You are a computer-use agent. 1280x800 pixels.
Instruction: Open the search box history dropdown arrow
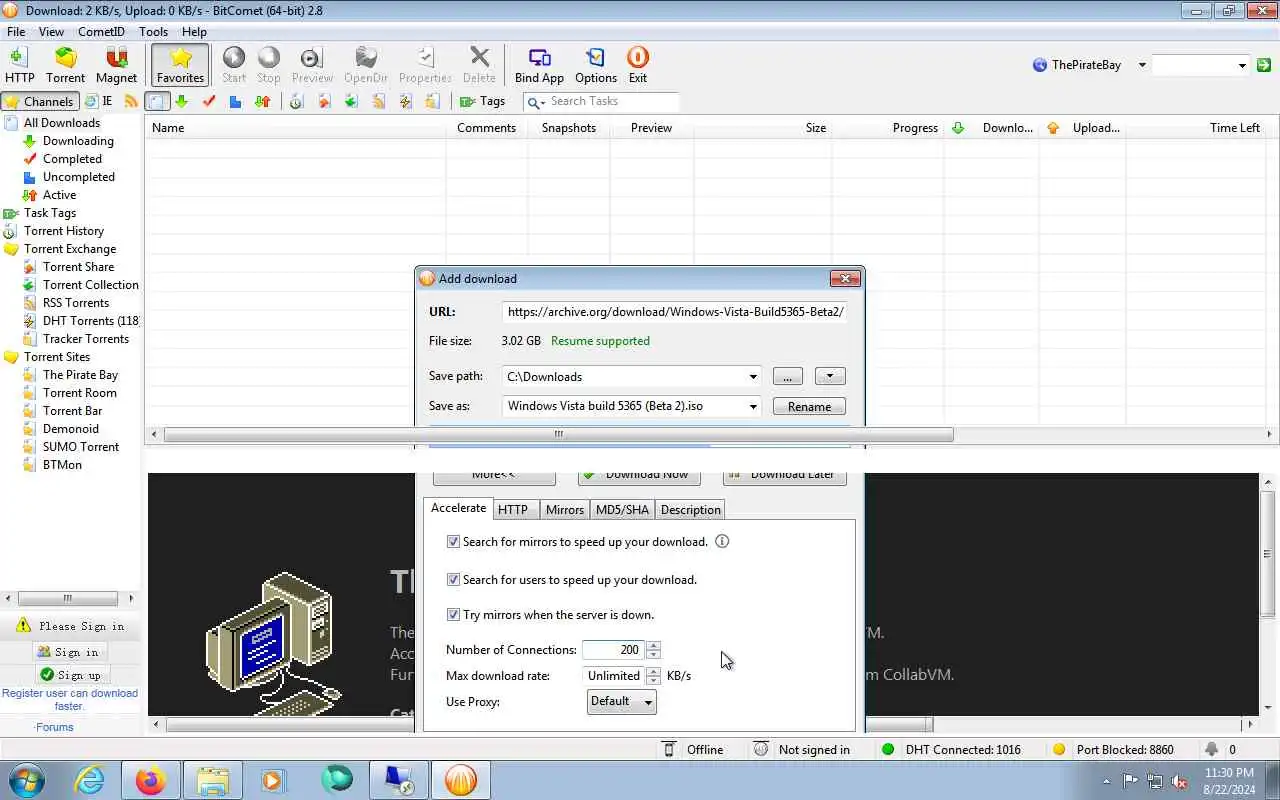point(1242,65)
